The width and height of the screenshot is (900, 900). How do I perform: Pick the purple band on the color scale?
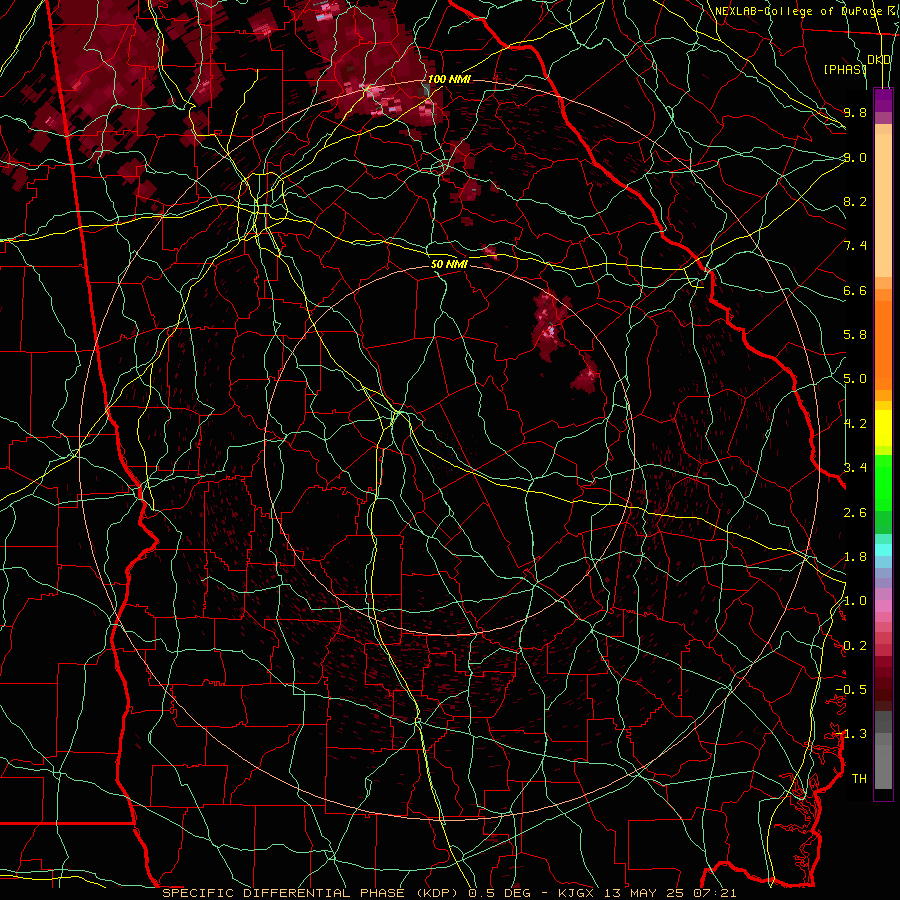pos(883,101)
